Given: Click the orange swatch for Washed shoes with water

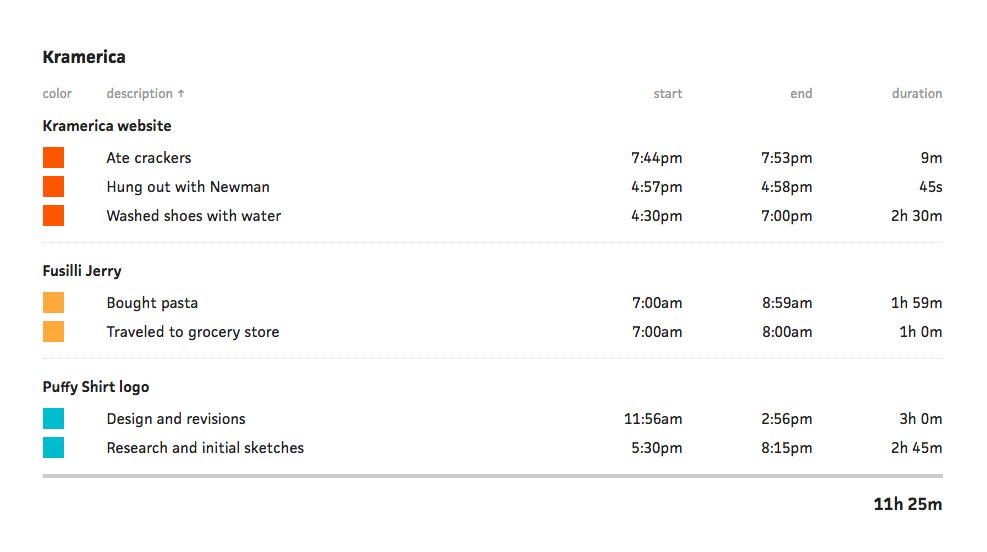Looking at the screenshot, I should point(54,215).
